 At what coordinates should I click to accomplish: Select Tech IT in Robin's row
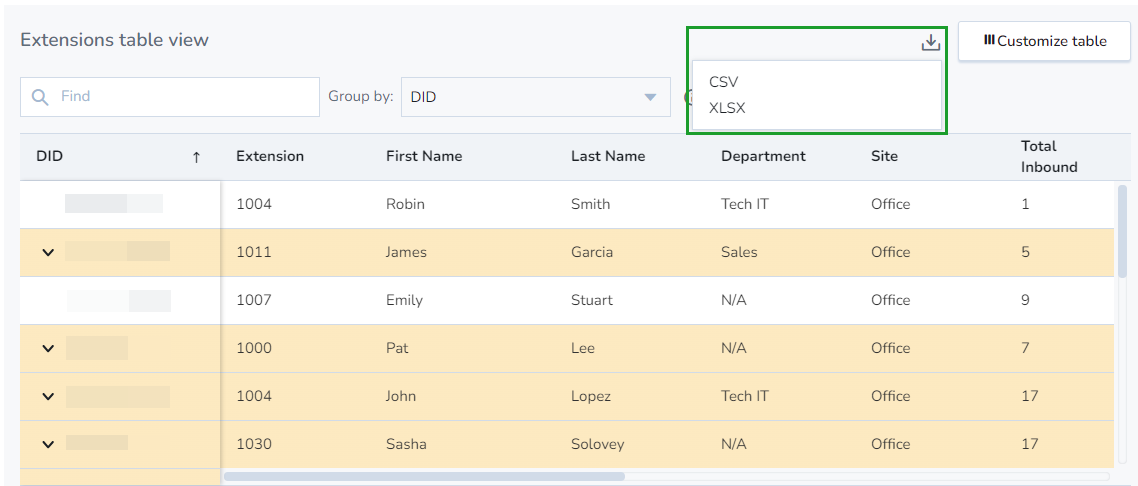tap(745, 205)
